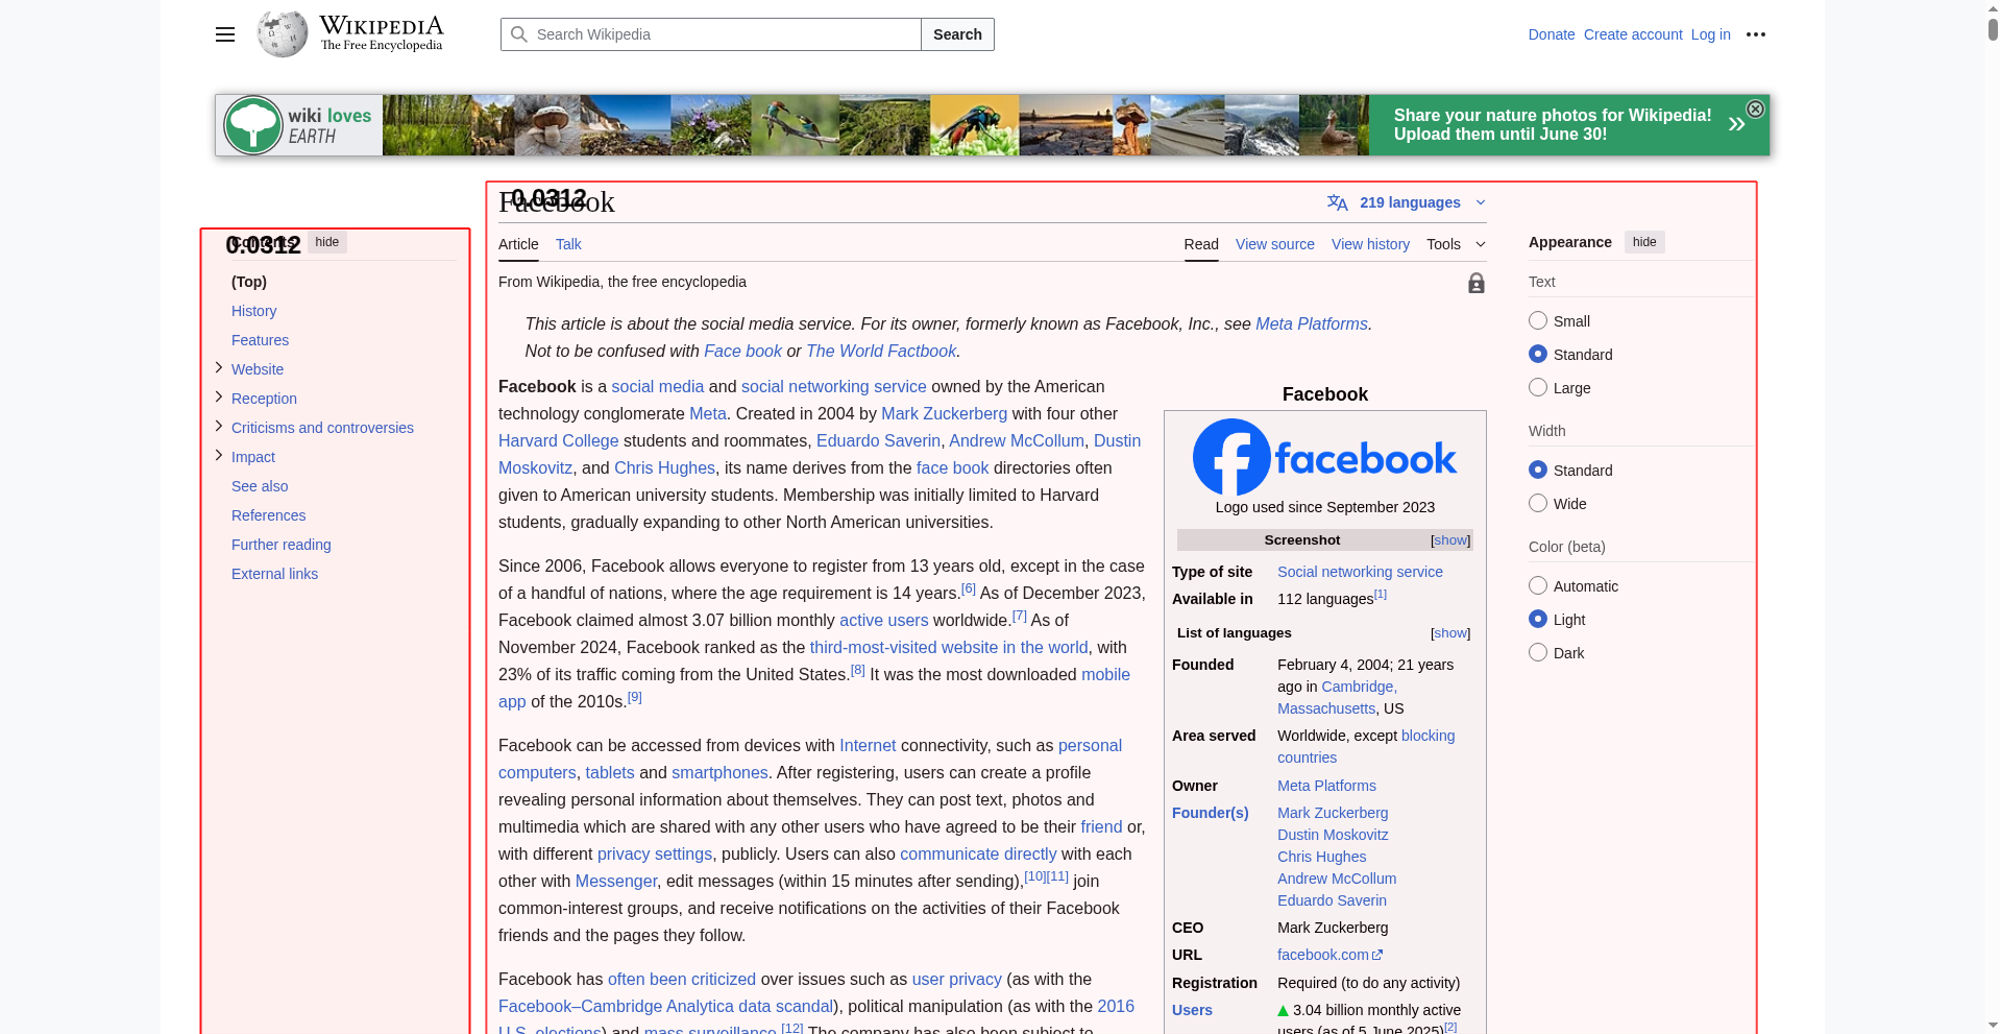The image size is (2000, 1034).
Task: Click the Share your nature photos banner text
Action: coord(1552,125)
